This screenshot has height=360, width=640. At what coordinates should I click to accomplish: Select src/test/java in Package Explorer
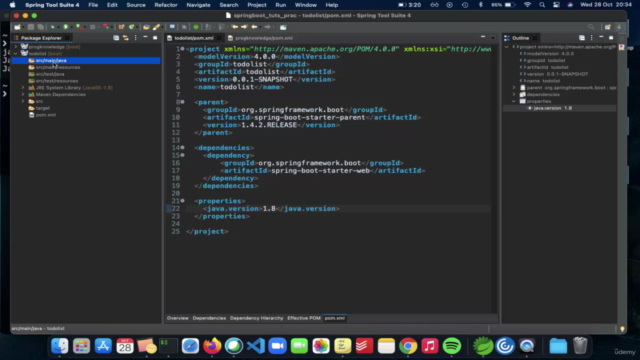click(50, 74)
